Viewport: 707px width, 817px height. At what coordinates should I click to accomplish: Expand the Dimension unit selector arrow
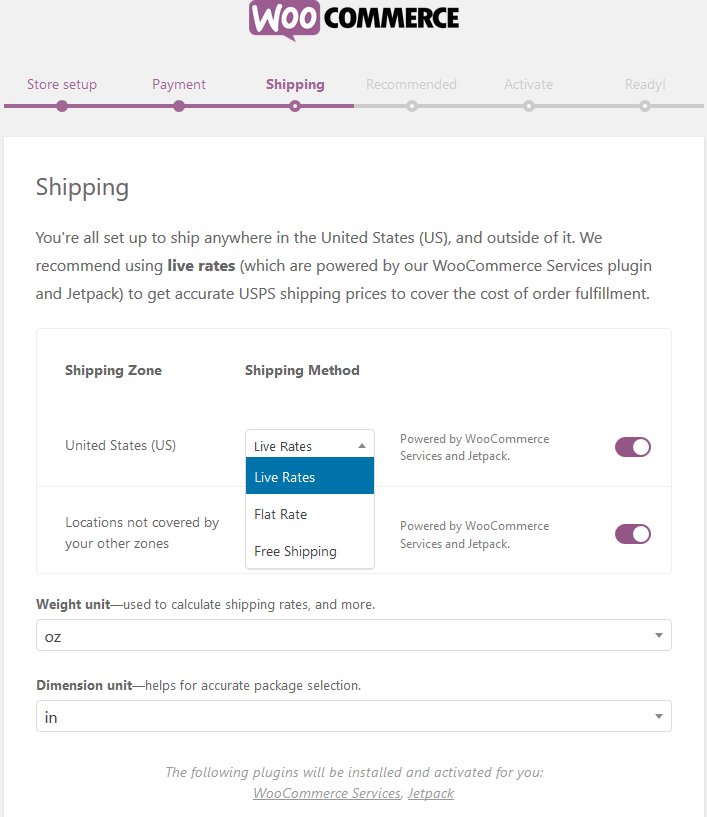(659, 716)
